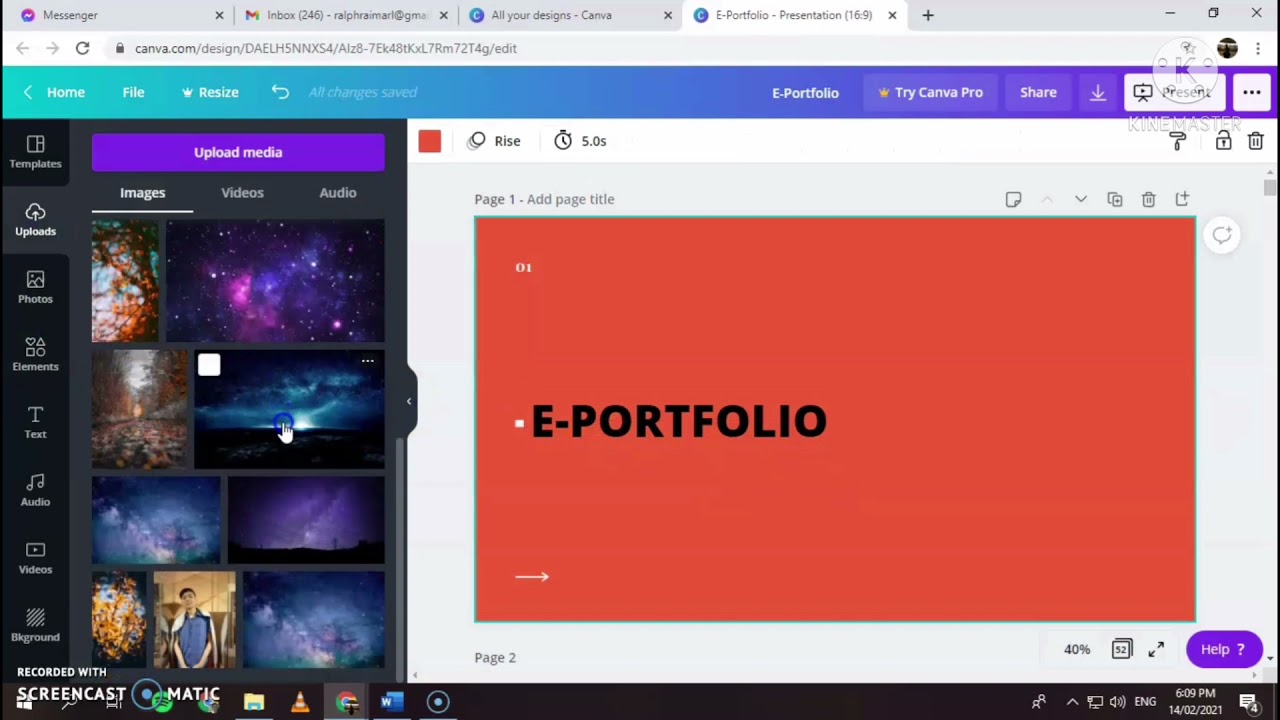Click the E-Portfolio design title
Viewport: 1280px width, 720px height.
coord(805,92)
